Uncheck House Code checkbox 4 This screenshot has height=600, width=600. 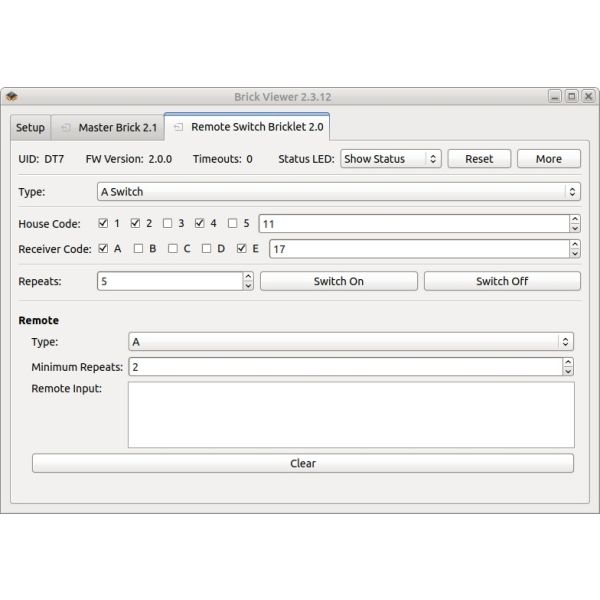click(x=199, y=223)
